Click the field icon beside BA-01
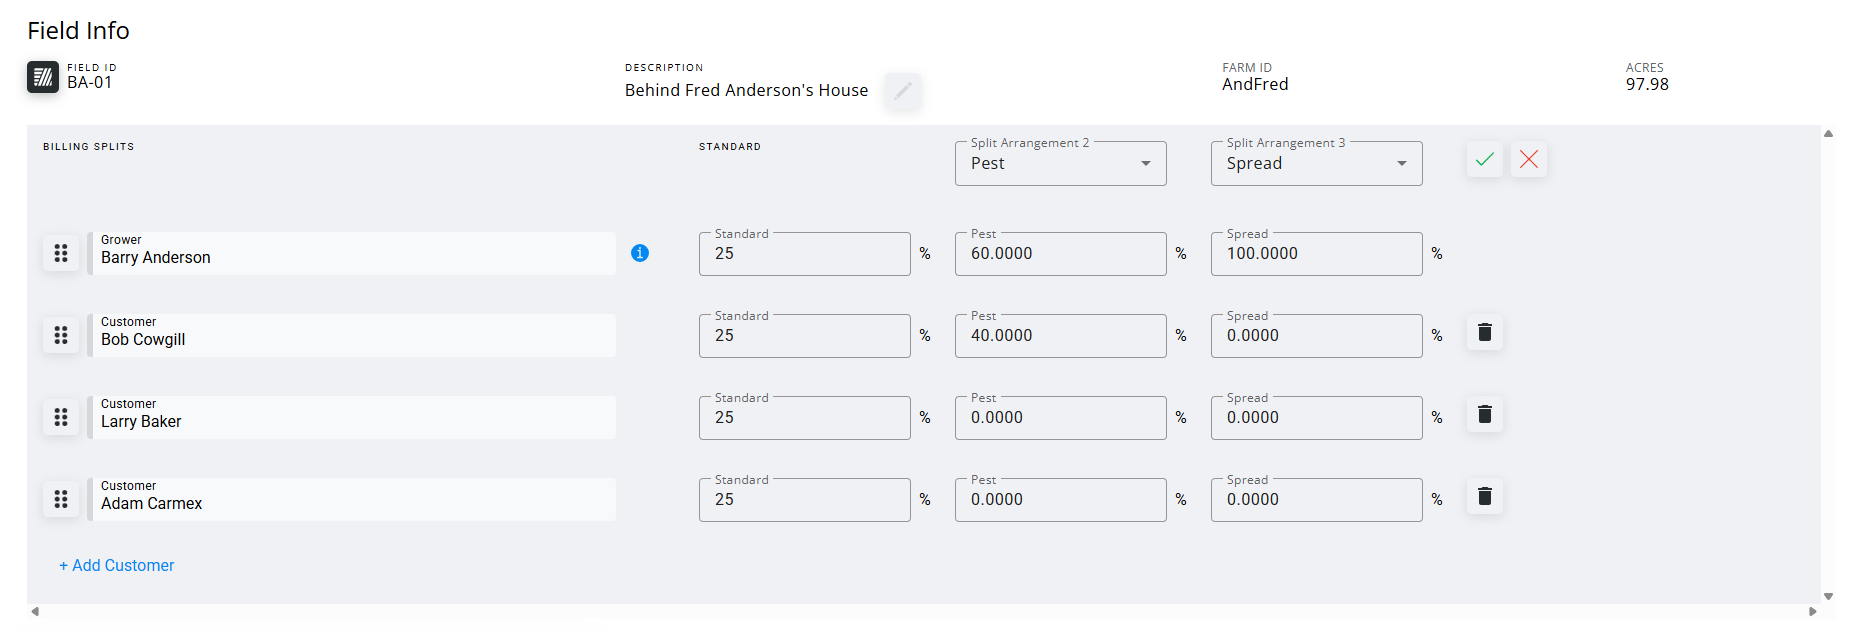This screenshot has width=1850, height=631. [x=43, y=77]
